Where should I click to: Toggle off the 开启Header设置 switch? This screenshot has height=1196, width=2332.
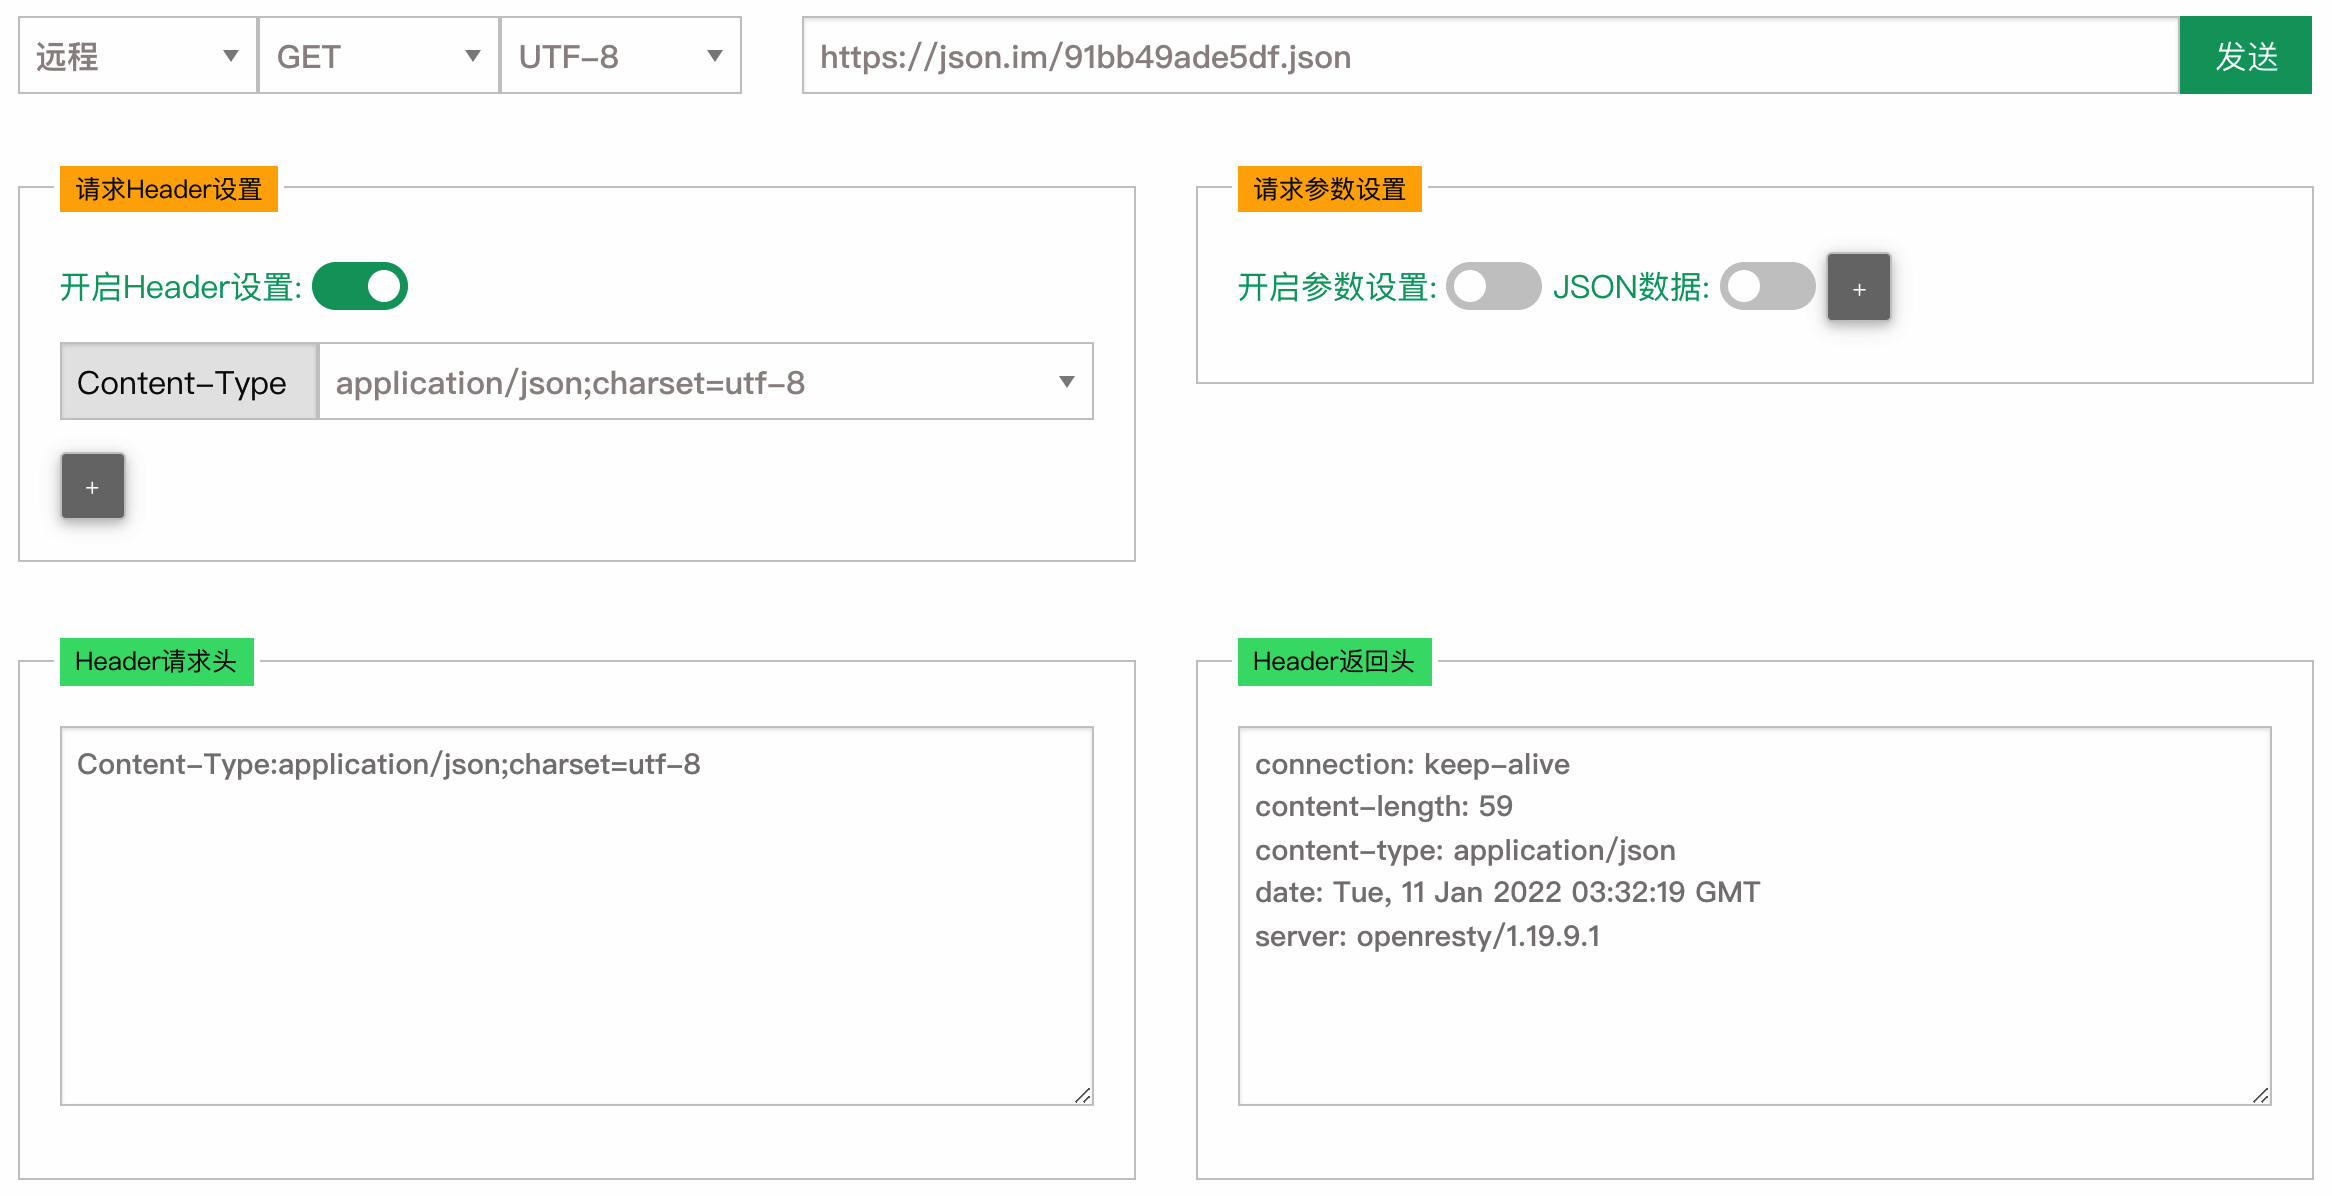(x=360, y=287)
